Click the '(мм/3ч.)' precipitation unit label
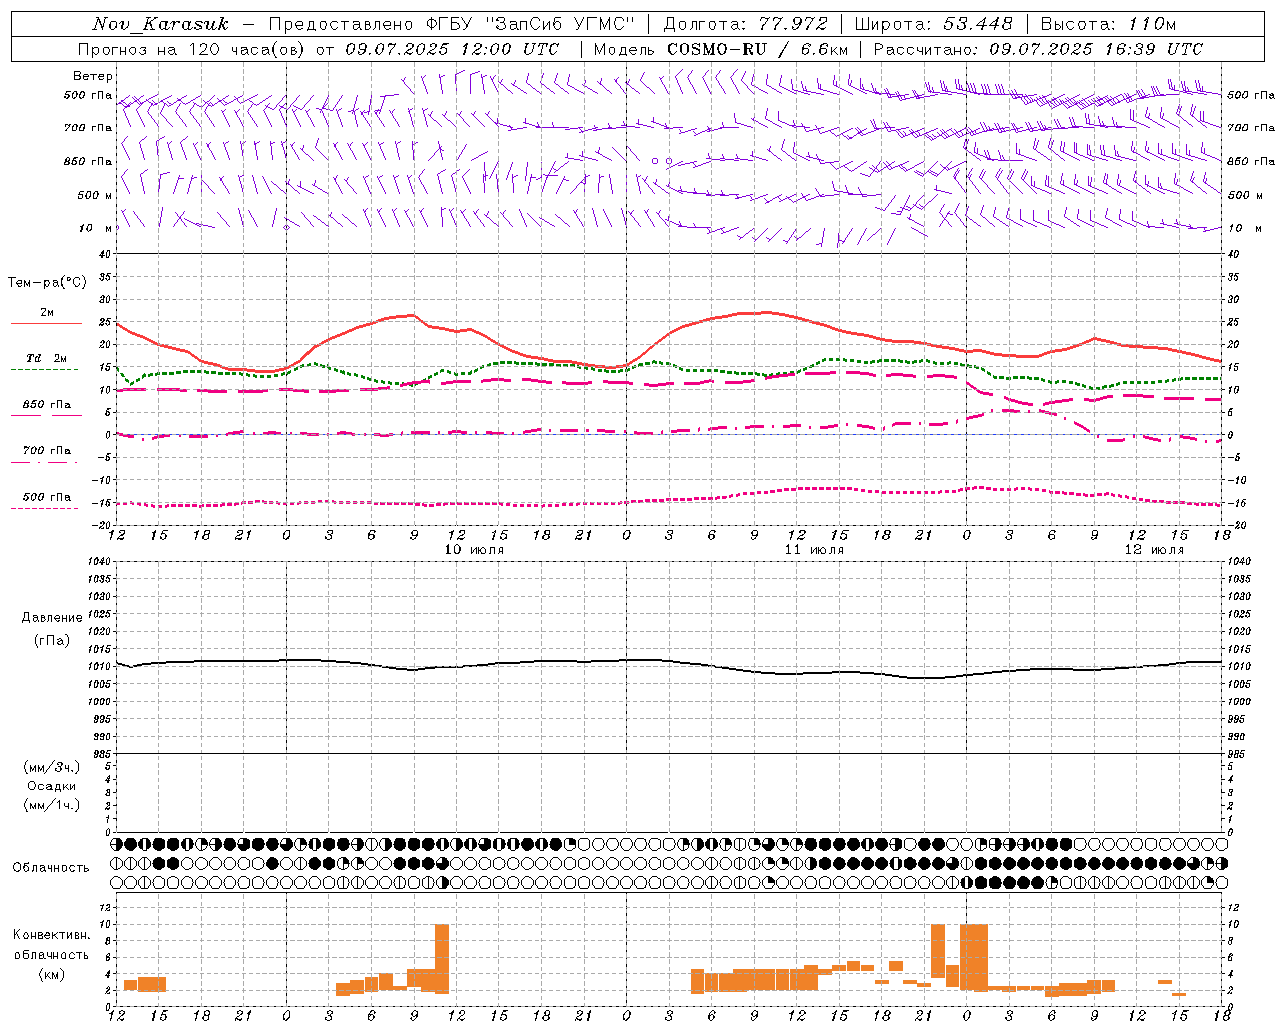The height and width of the screenshot is (1024, 1280). 52,767
